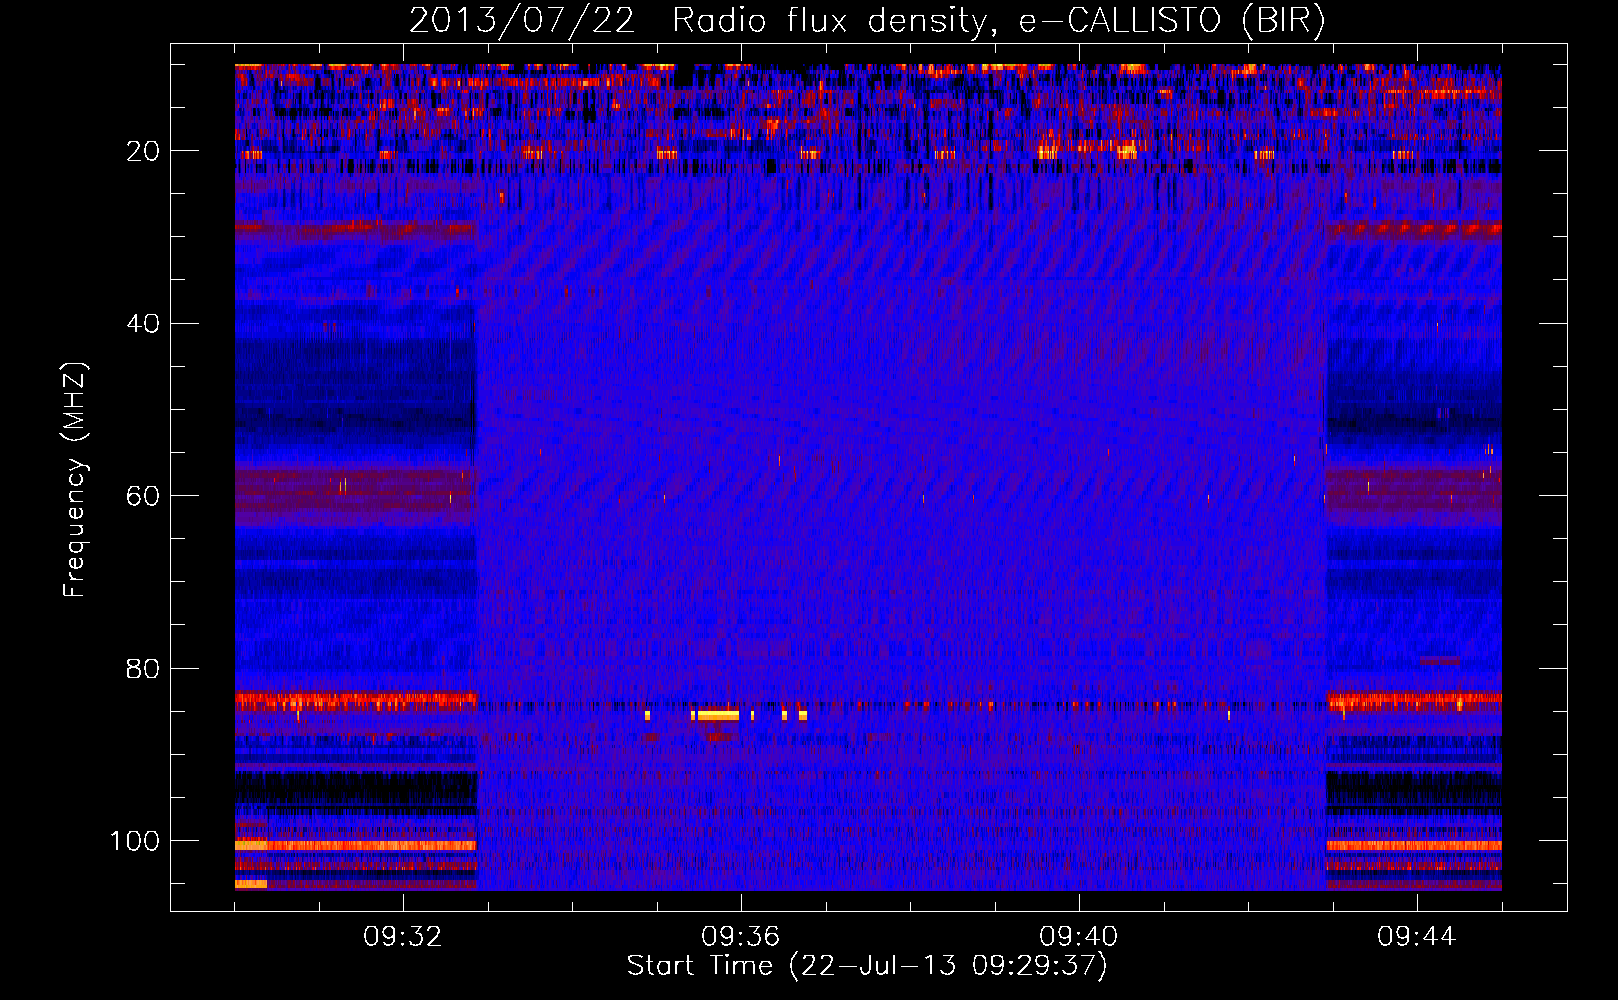Click the 40 MHz frequency tick label
The image size is (1618, 1000).
point(143,323)
